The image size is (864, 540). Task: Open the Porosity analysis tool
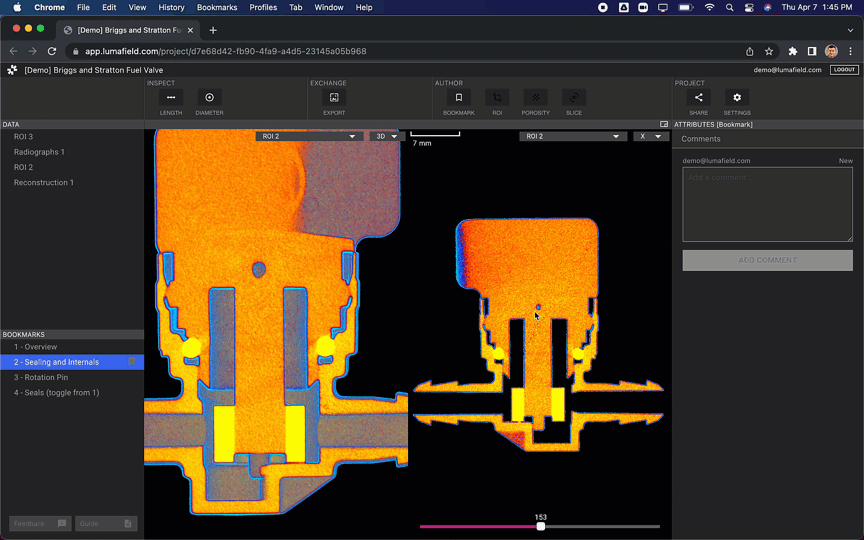point(535,98)
